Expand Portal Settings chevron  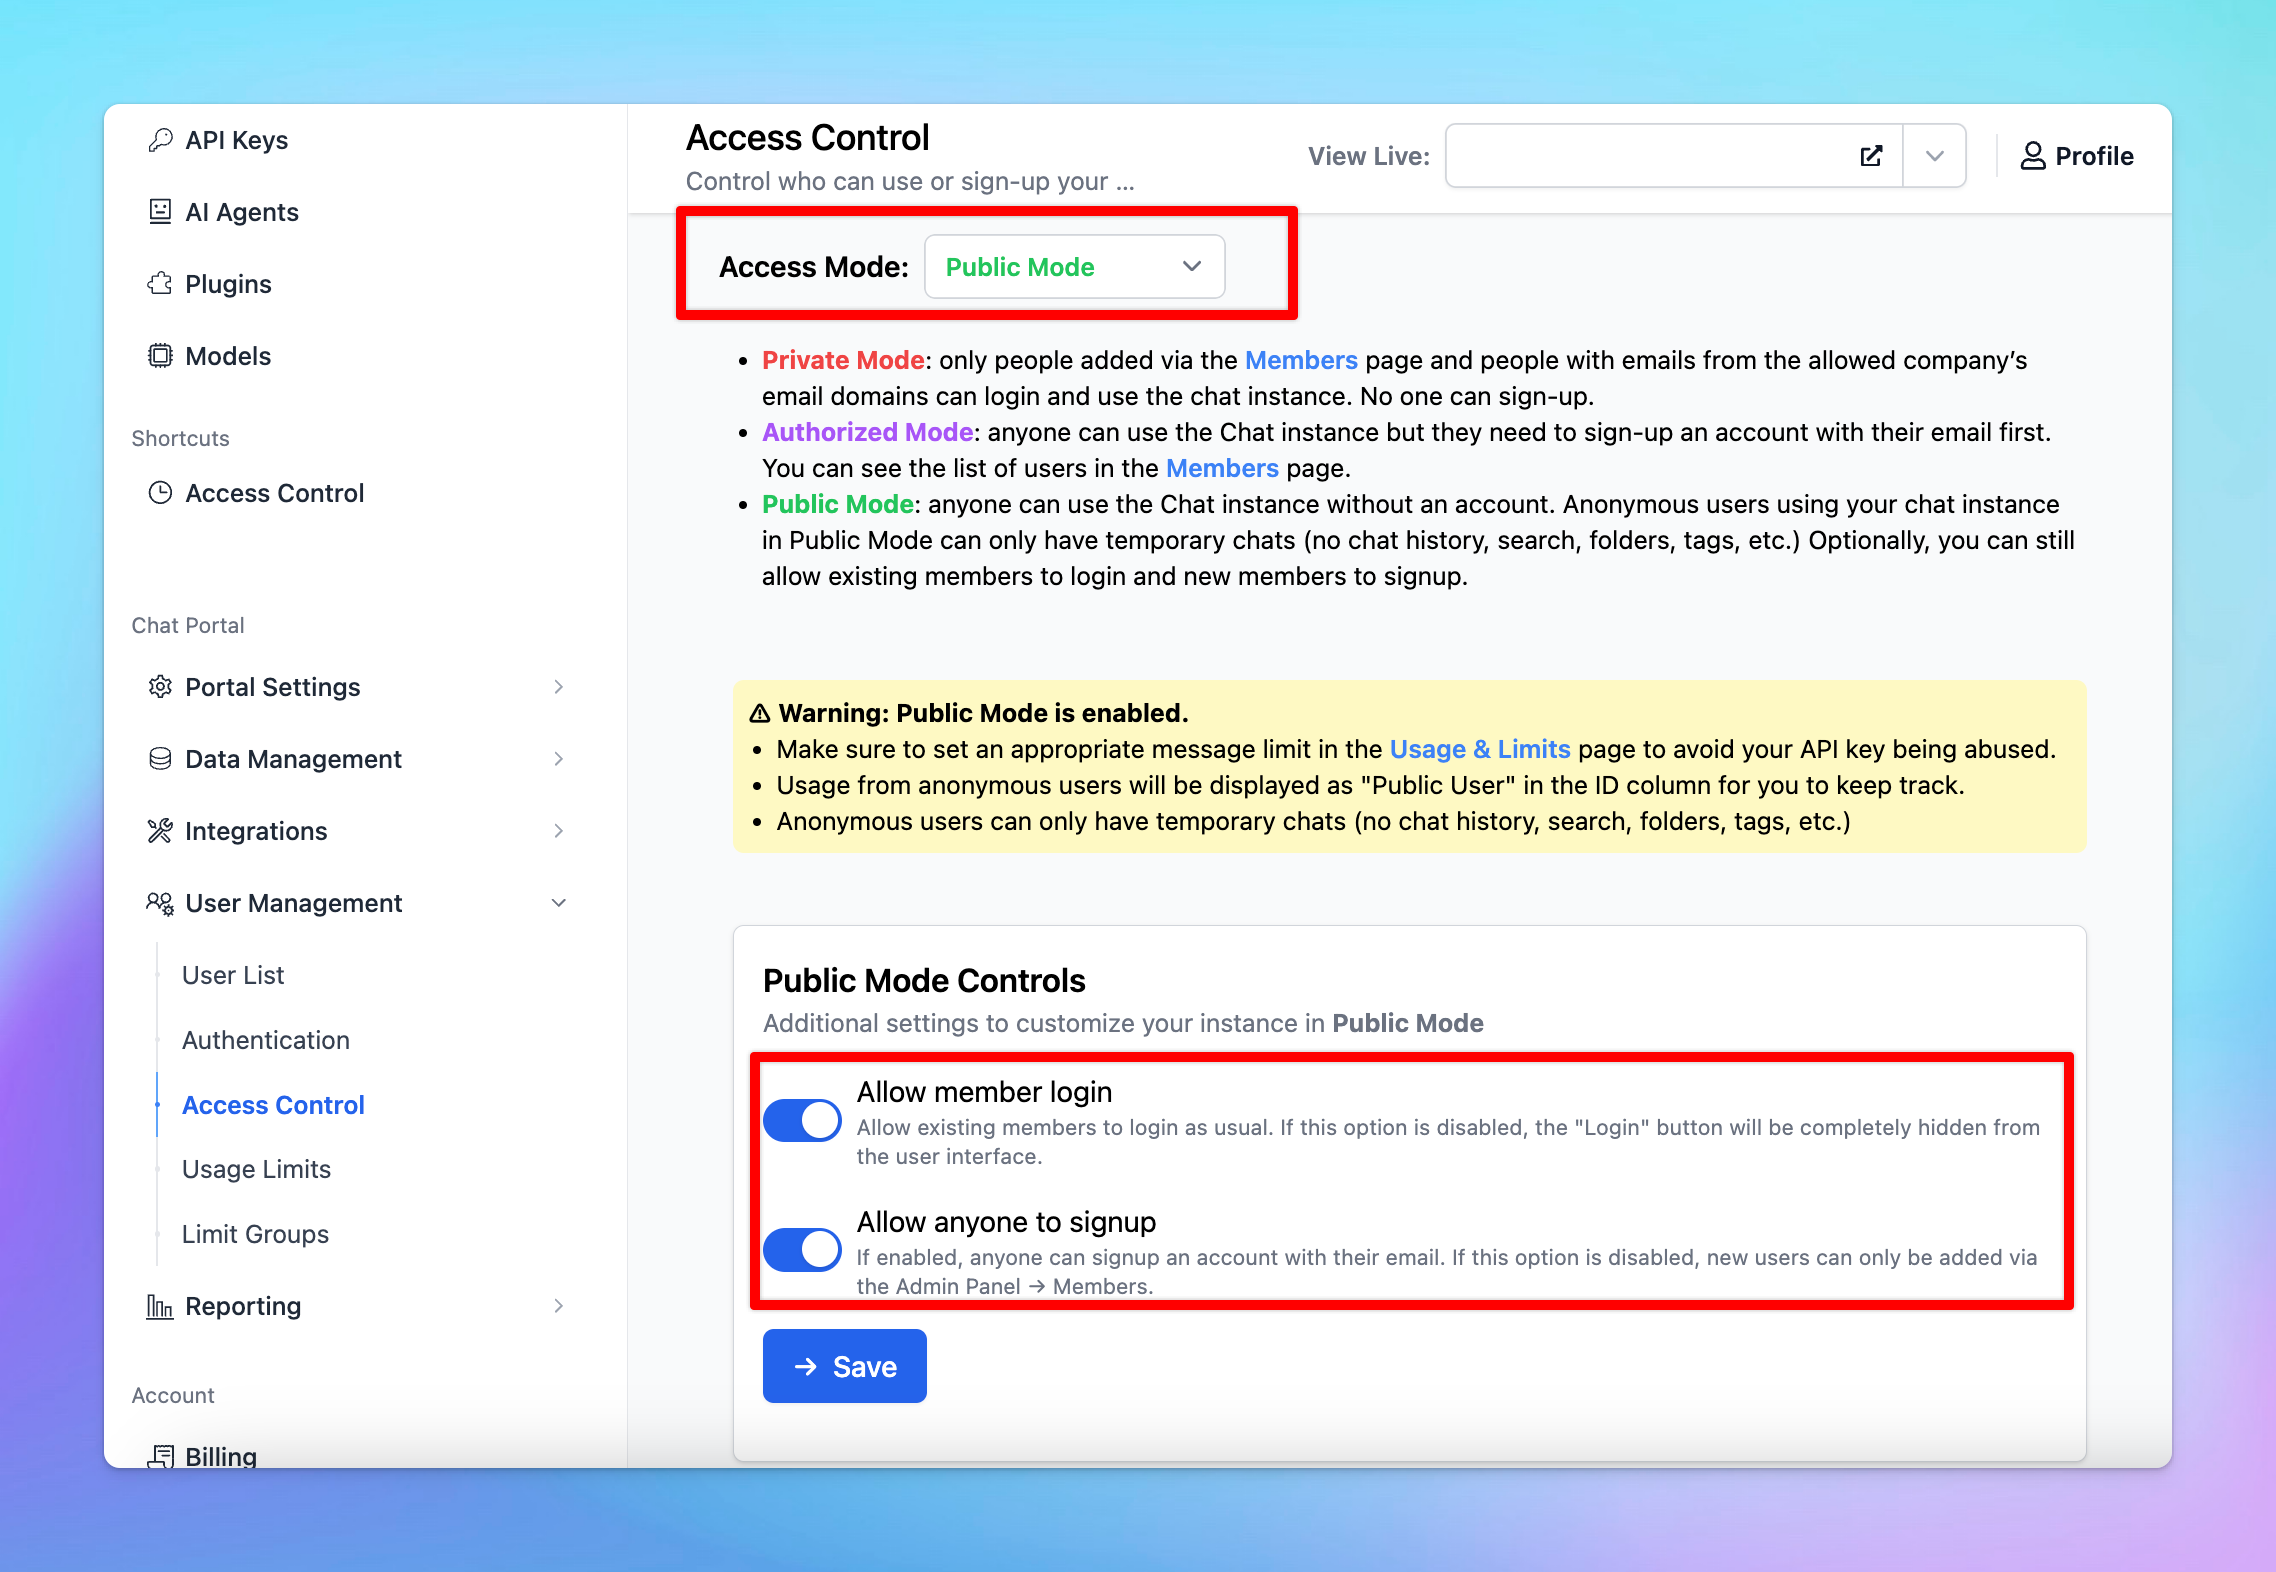(x=559, y=687)
